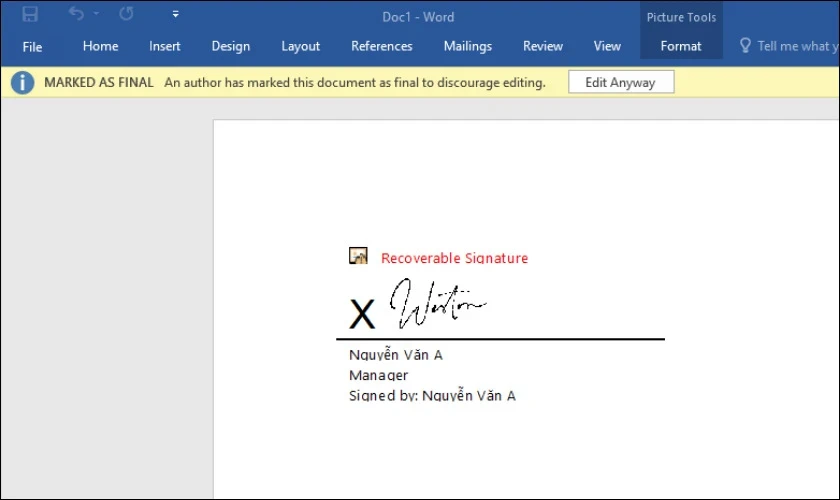The height and width of the screenshot is (500, 840).
Task: Click the Tell me search field
Action: pos(797,46)
